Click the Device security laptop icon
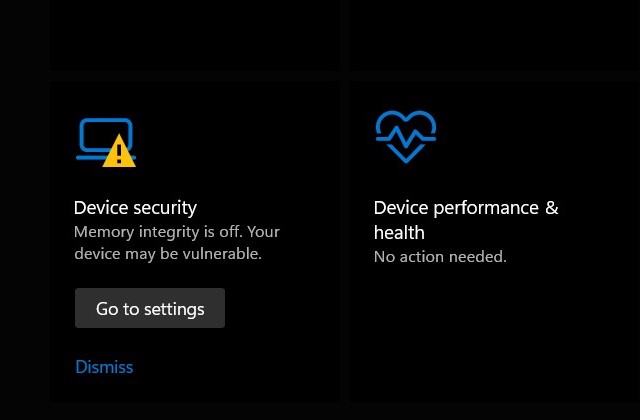Screen dimensions: 640x420 106,142
